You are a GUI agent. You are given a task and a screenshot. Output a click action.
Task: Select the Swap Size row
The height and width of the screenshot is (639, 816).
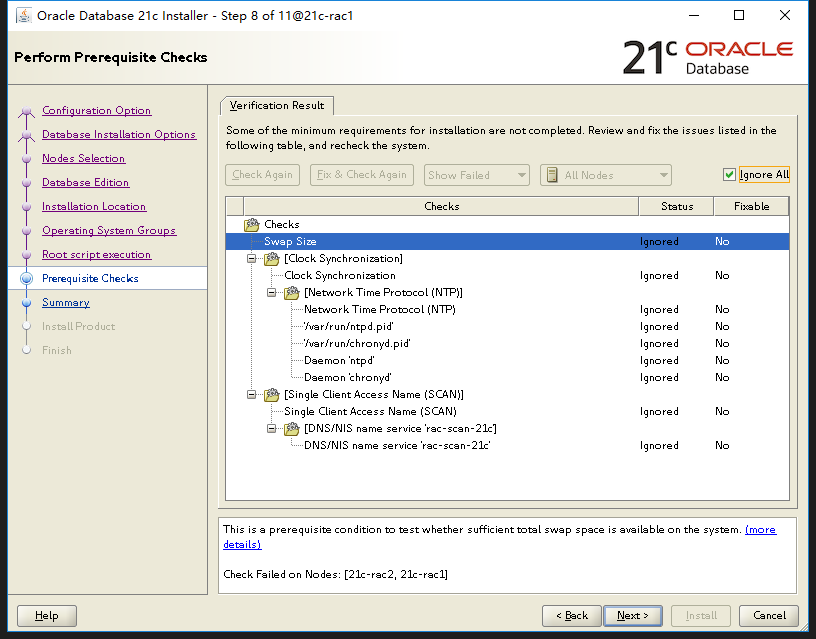click(x=507, y=241)
